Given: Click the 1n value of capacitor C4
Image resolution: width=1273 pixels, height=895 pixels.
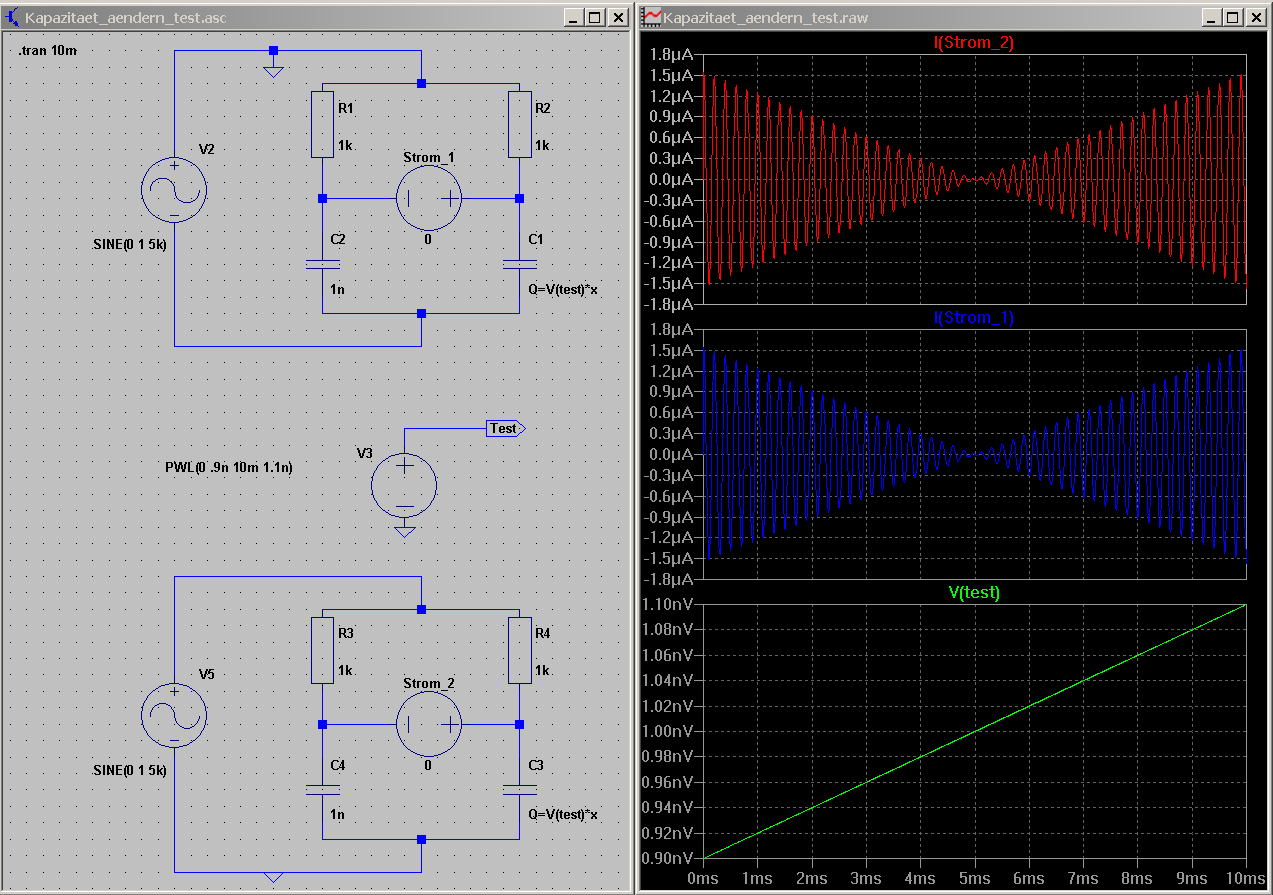Looking at the screenshot, I should point(337,814).
